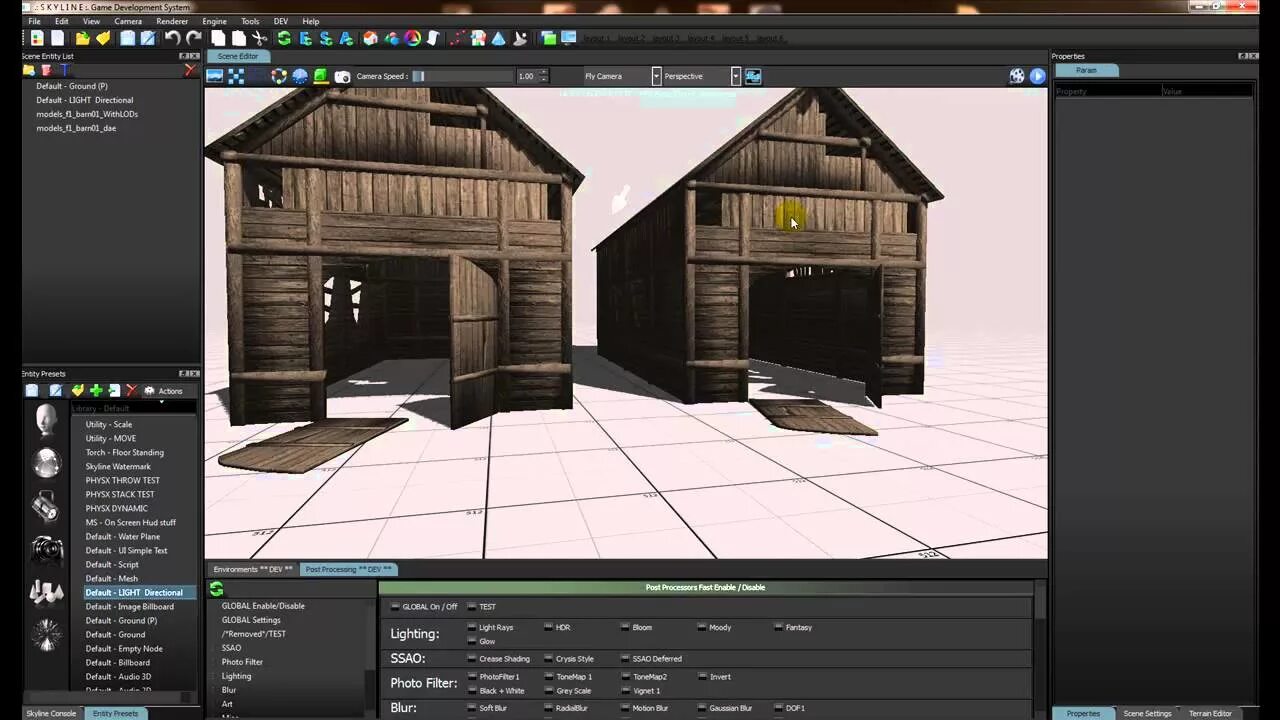The image size is (1280, 720).
Task: Click the landscape picture icon in Scene Editor
Action: click(x=214, y=76)
